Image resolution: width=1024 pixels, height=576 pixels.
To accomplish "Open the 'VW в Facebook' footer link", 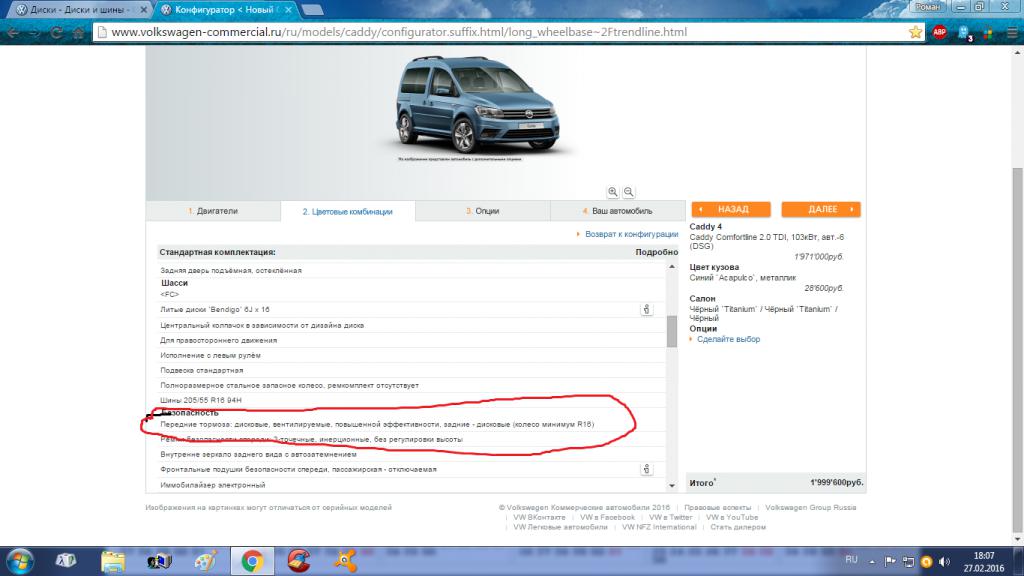I will coord(607,517).
